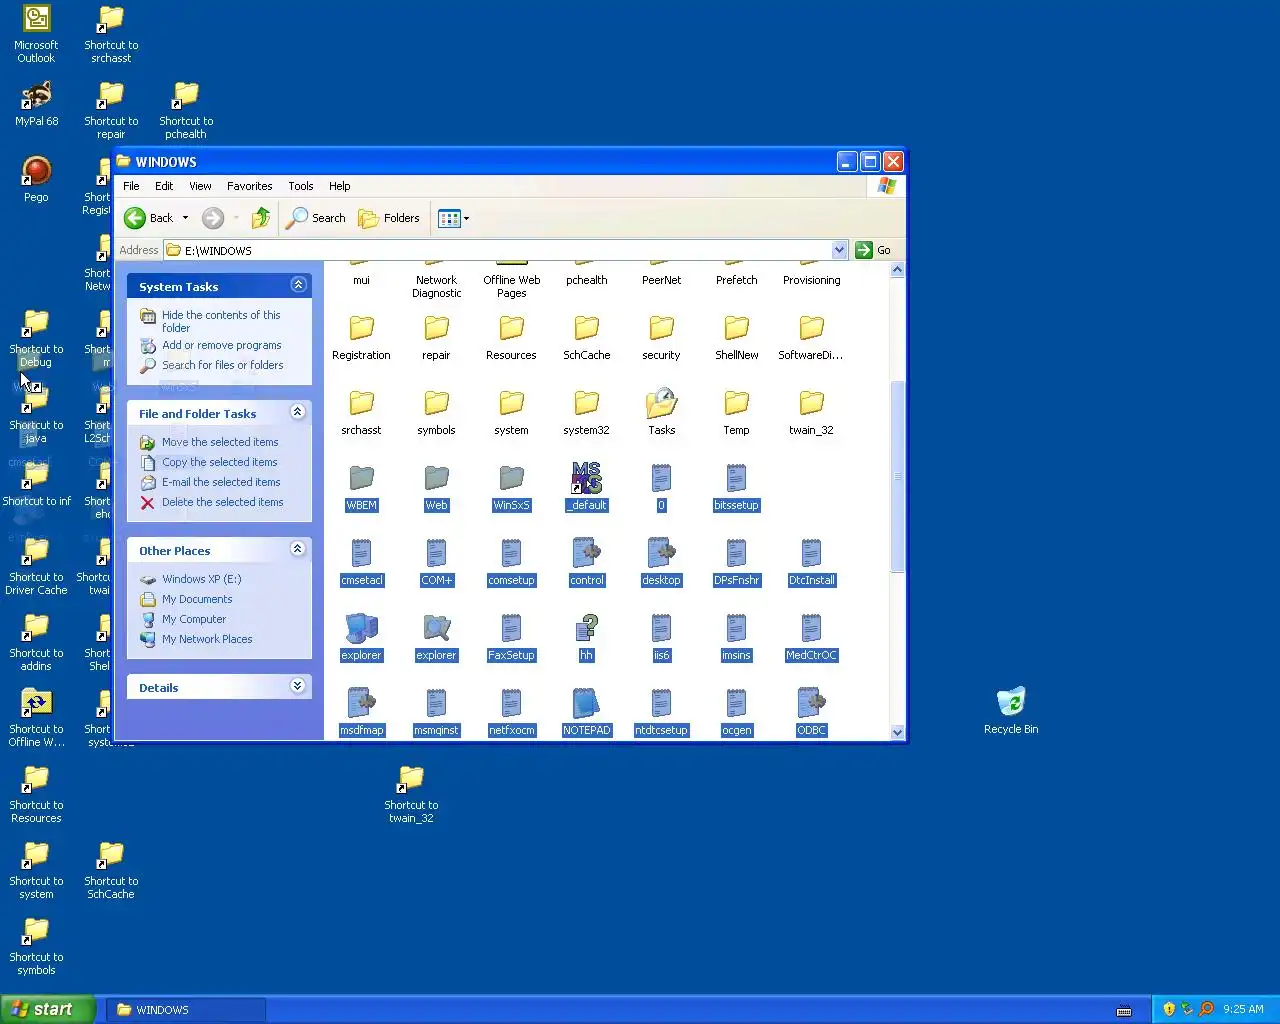Click the WINDOWS taskbar button
Screen dimensions: 1280x1024
188,1009
